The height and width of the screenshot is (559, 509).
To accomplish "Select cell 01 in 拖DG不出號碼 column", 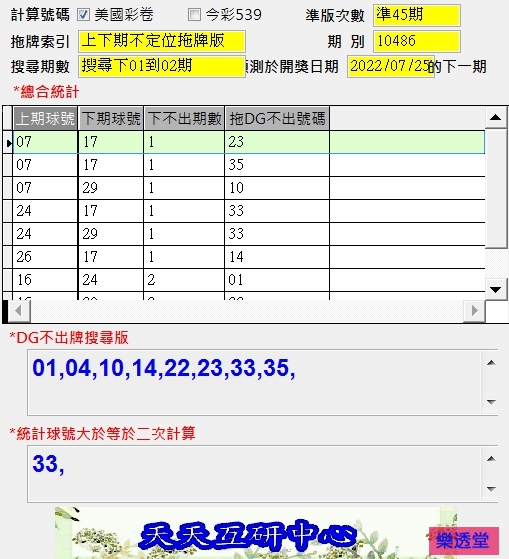I will tap(277, 280).
